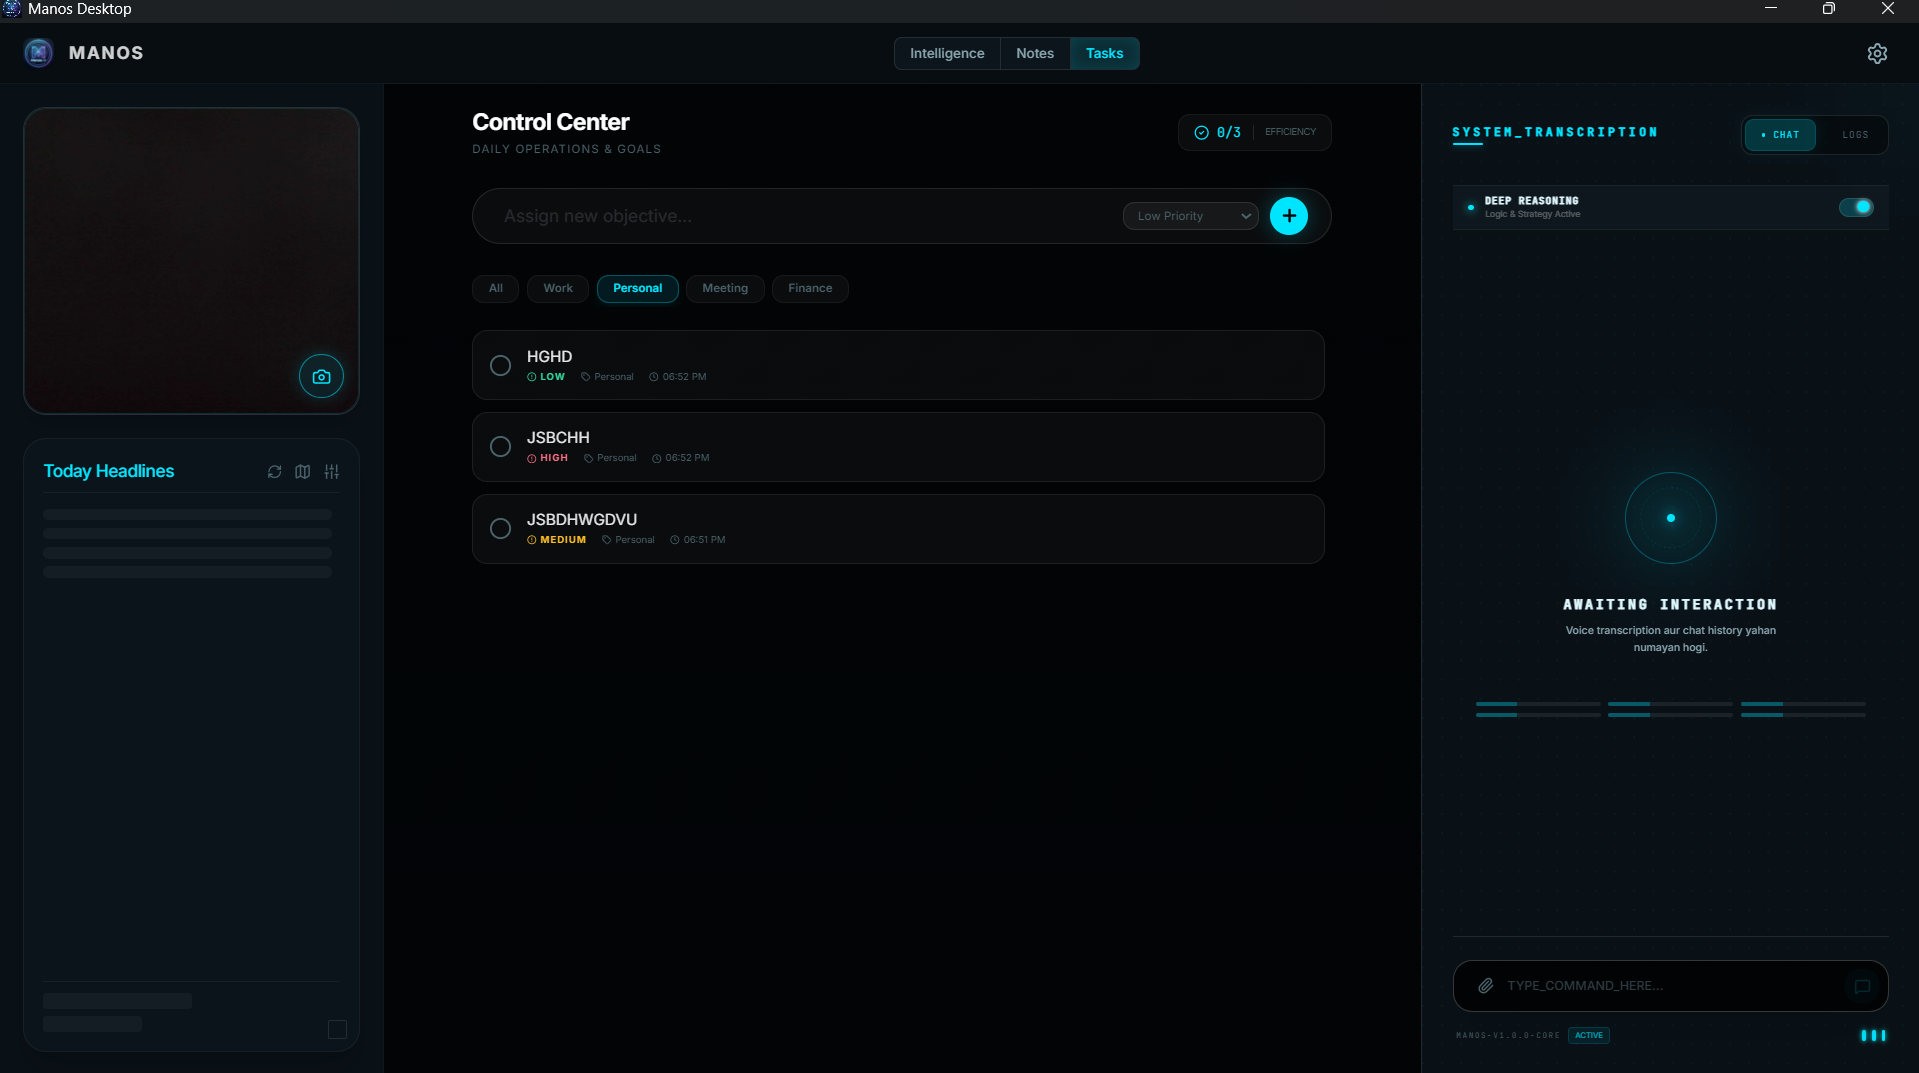
Task: Click the headlines filter sliders icon
Action: pyautogui.click(x=332, y=471)
